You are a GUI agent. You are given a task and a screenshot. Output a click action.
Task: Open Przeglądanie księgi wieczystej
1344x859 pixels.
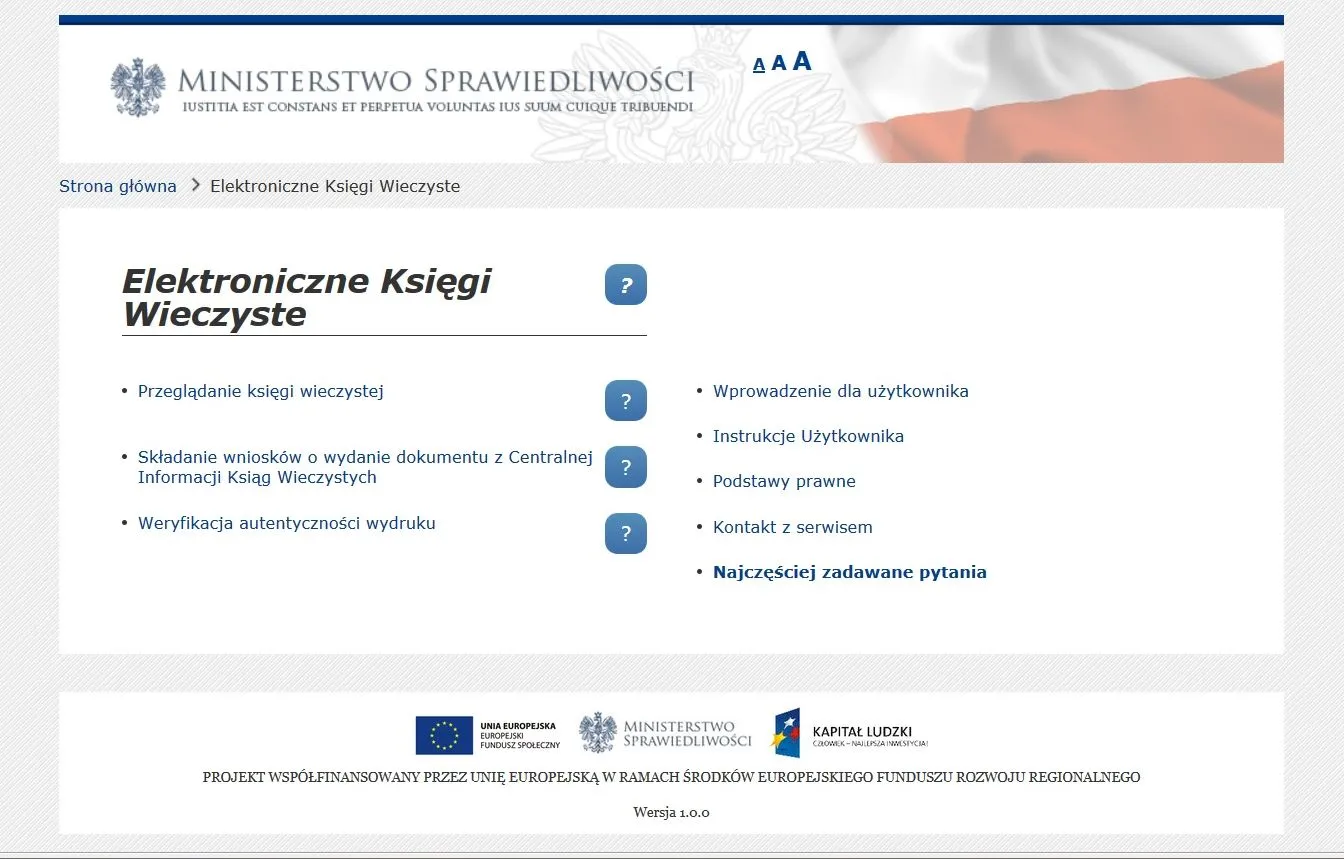click(x=260, y=391)
